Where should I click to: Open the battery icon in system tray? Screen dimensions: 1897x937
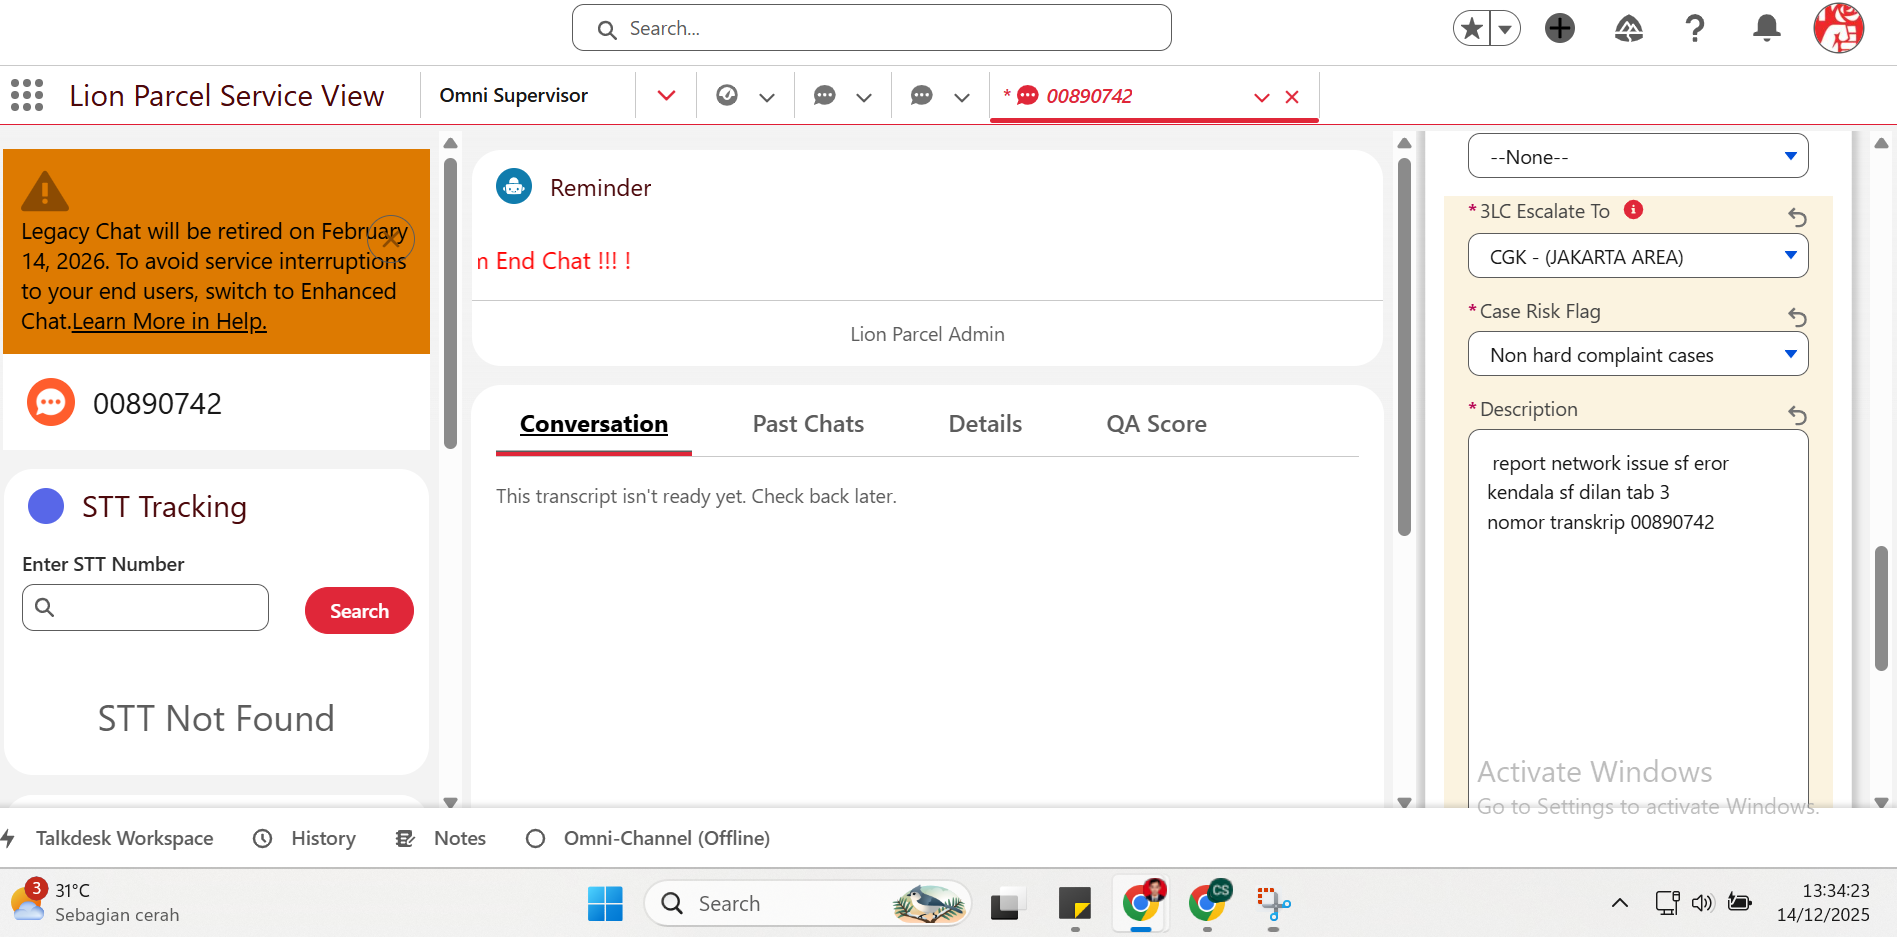click(1740, 903)
